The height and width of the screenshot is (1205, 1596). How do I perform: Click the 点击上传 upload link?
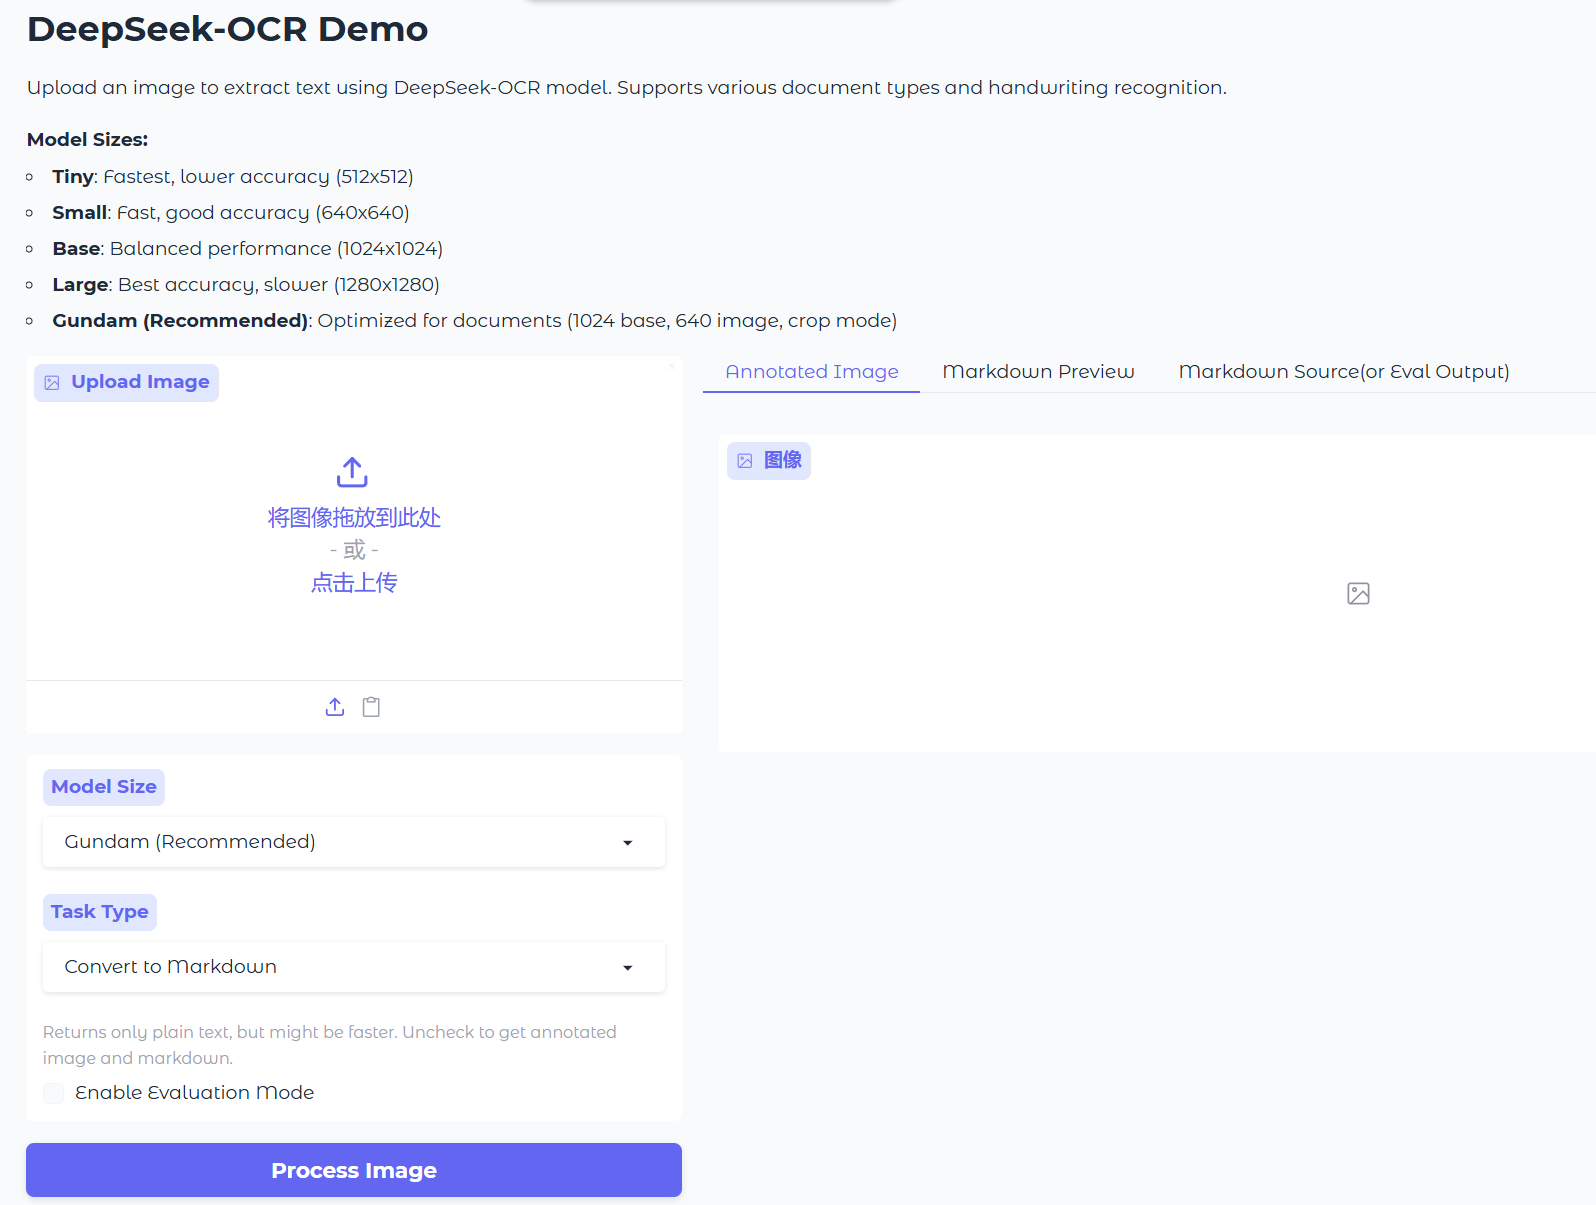pyautogui.click(x=354, y=583)
